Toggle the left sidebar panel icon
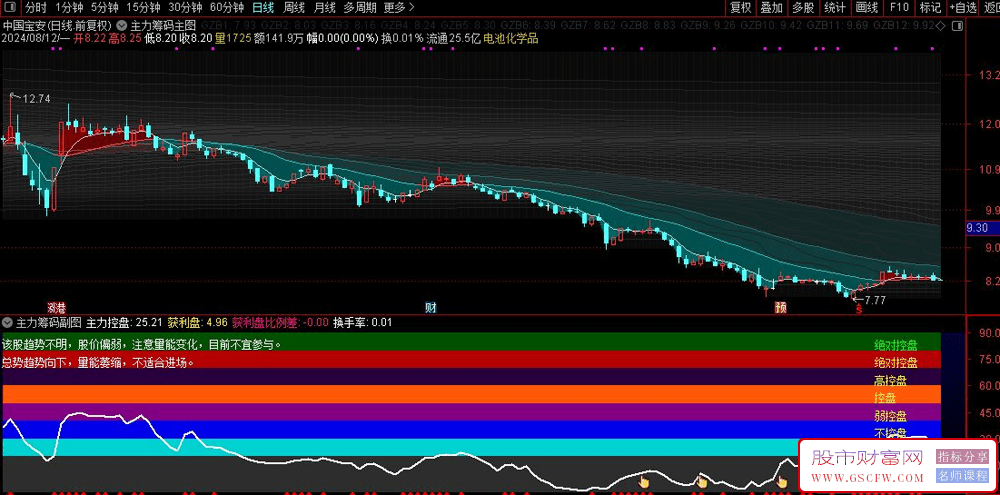This screenshot has width=1000, height=495. click(x=11, y=8)
